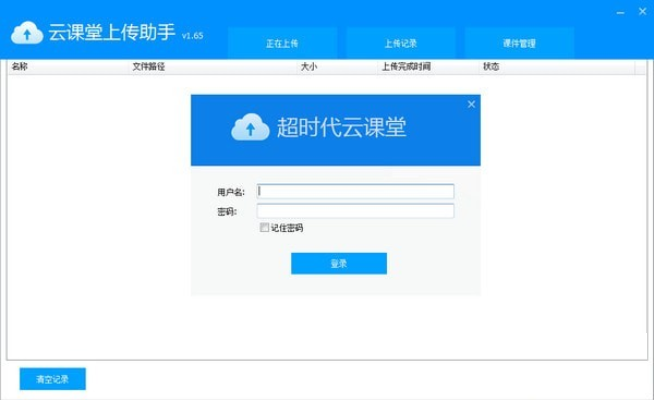Click the 超时代云课堂 dialog title text
The height and width of the screenshot is (400, 654).
[341, 128]
